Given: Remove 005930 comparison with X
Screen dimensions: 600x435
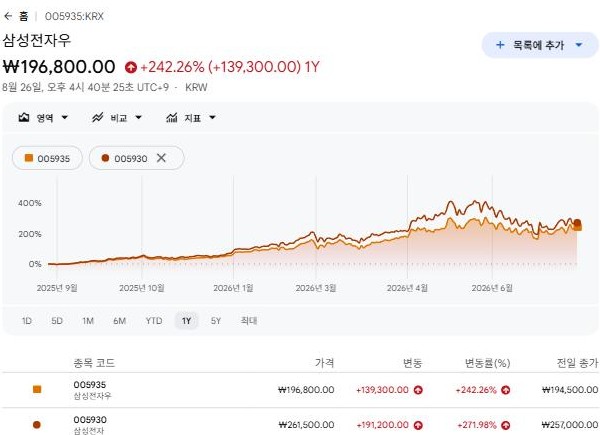Looking at the screenshot, I should [161, 158].
